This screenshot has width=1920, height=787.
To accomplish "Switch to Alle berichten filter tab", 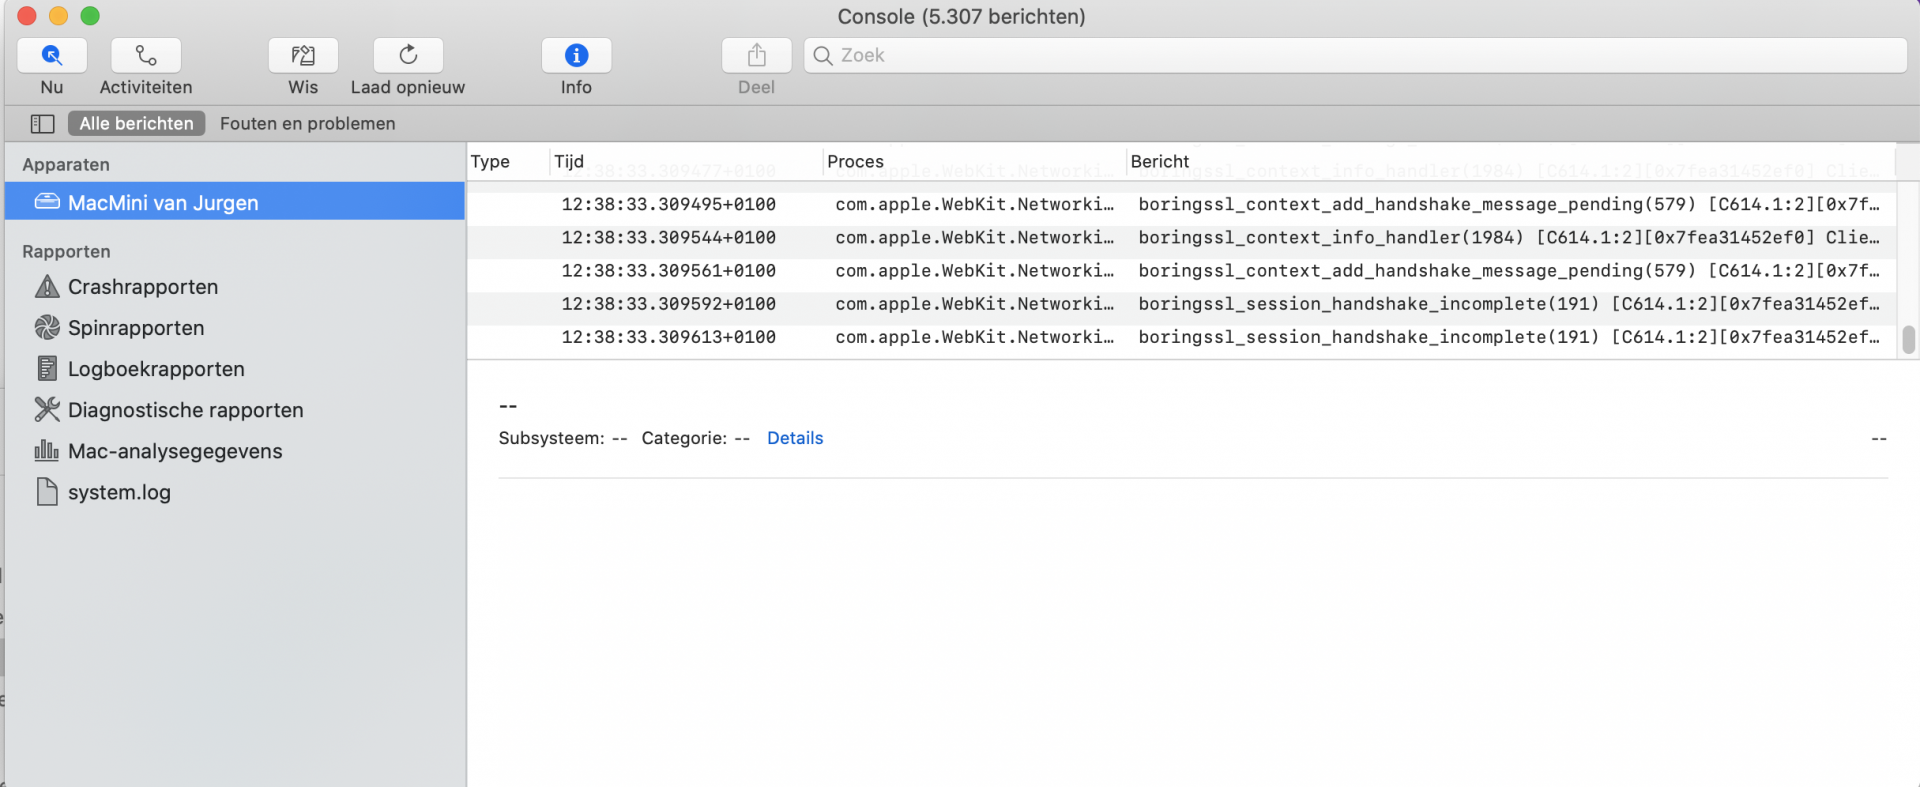I will click(x=136, y=124).
